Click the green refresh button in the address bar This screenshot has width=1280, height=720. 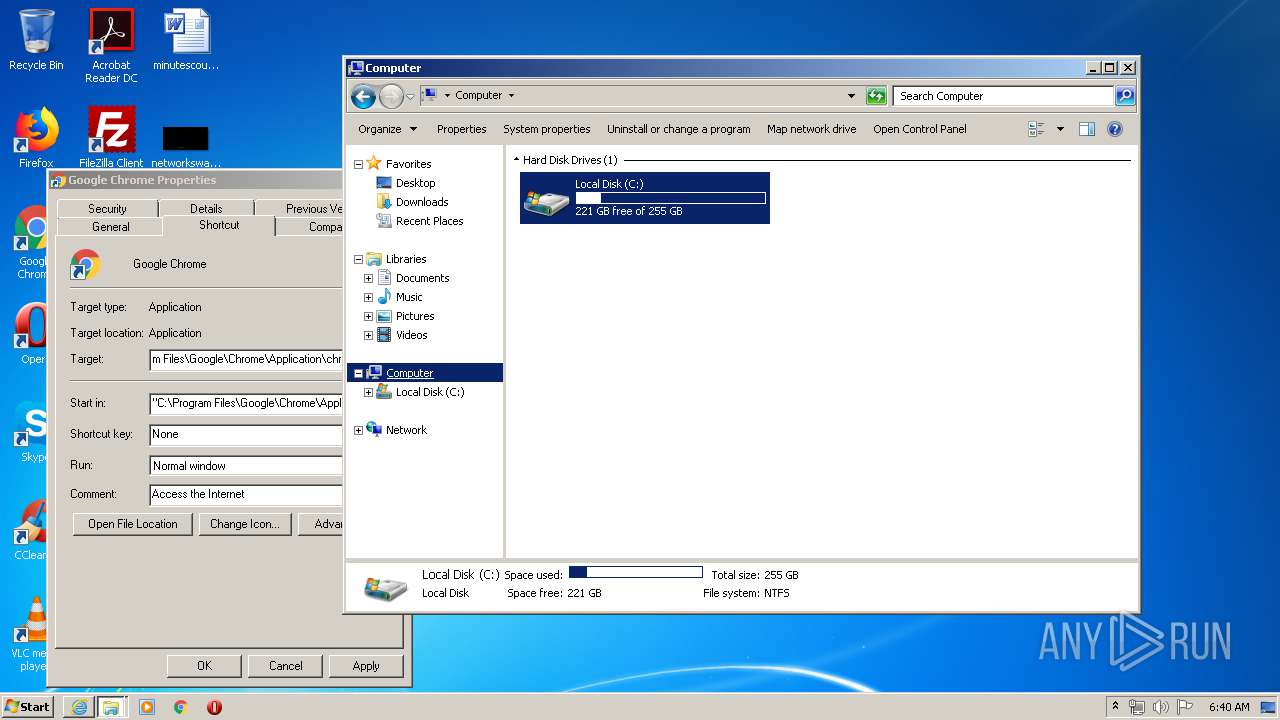[876, 96]
